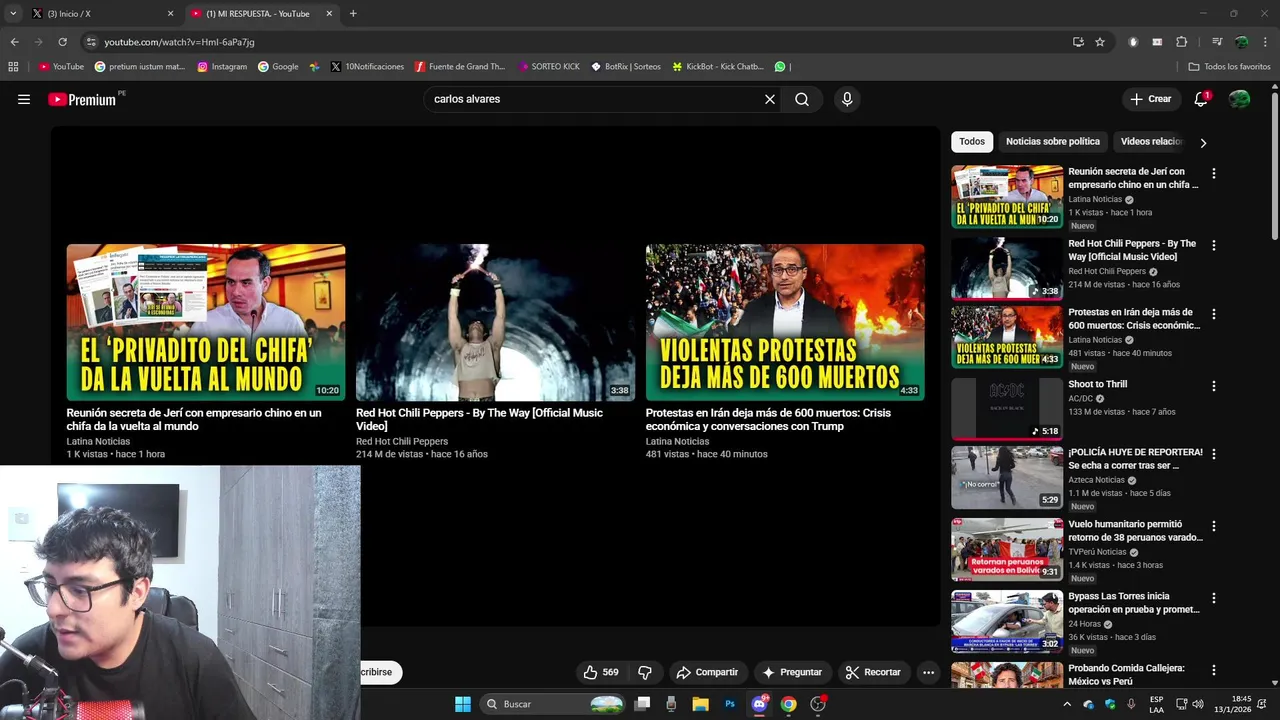The image size is (1280, 720).
Task: Create a clip with Recortar
Action: click(x=873, y=672)
